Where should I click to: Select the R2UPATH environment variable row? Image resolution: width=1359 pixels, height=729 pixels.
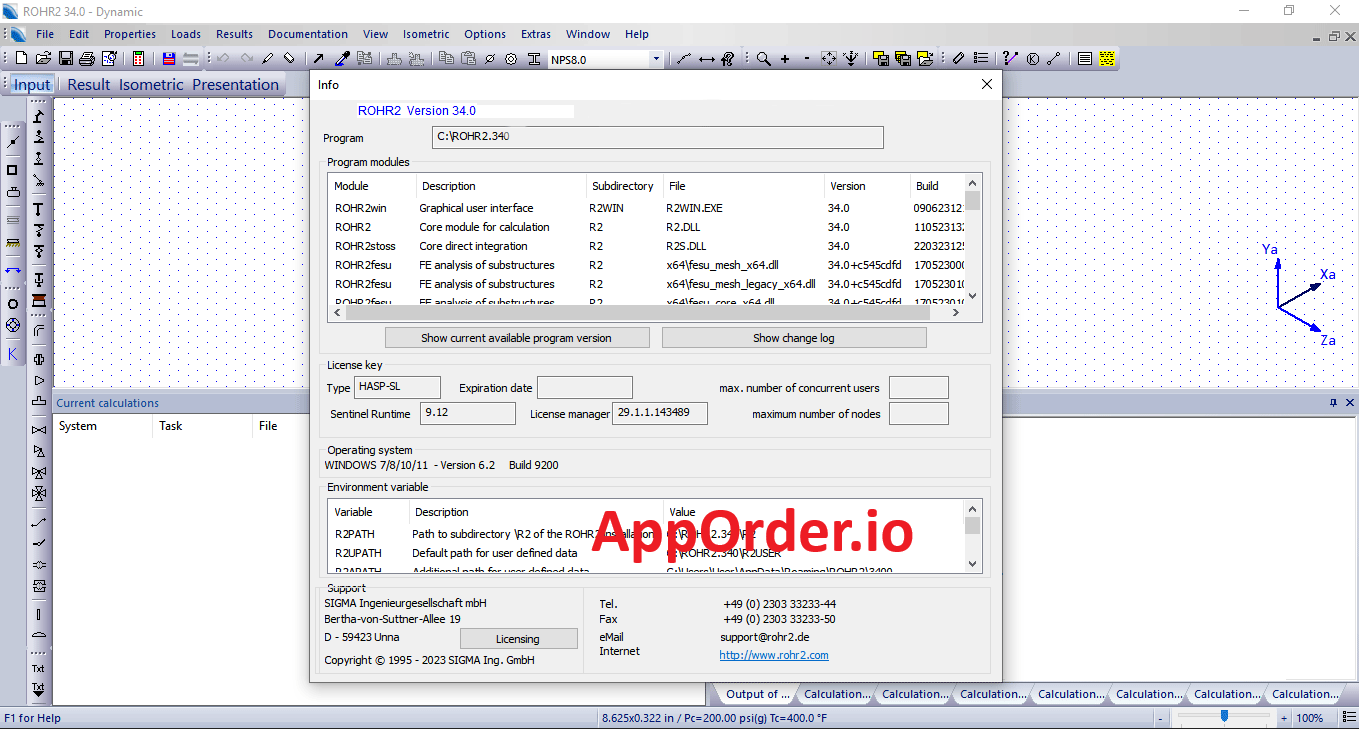[647, 553]
